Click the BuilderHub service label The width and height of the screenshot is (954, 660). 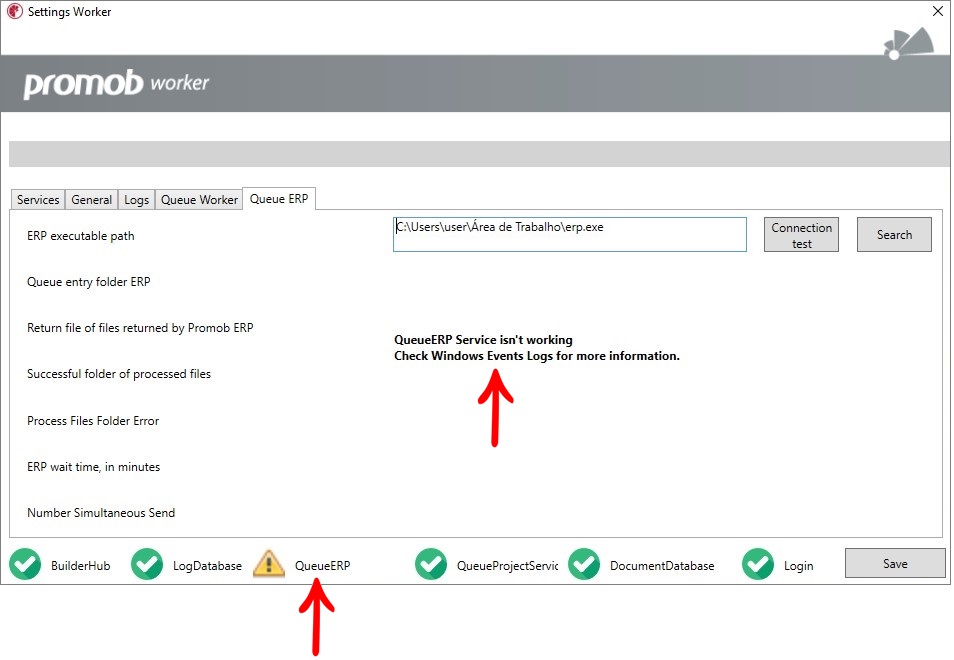coord(80,566)
